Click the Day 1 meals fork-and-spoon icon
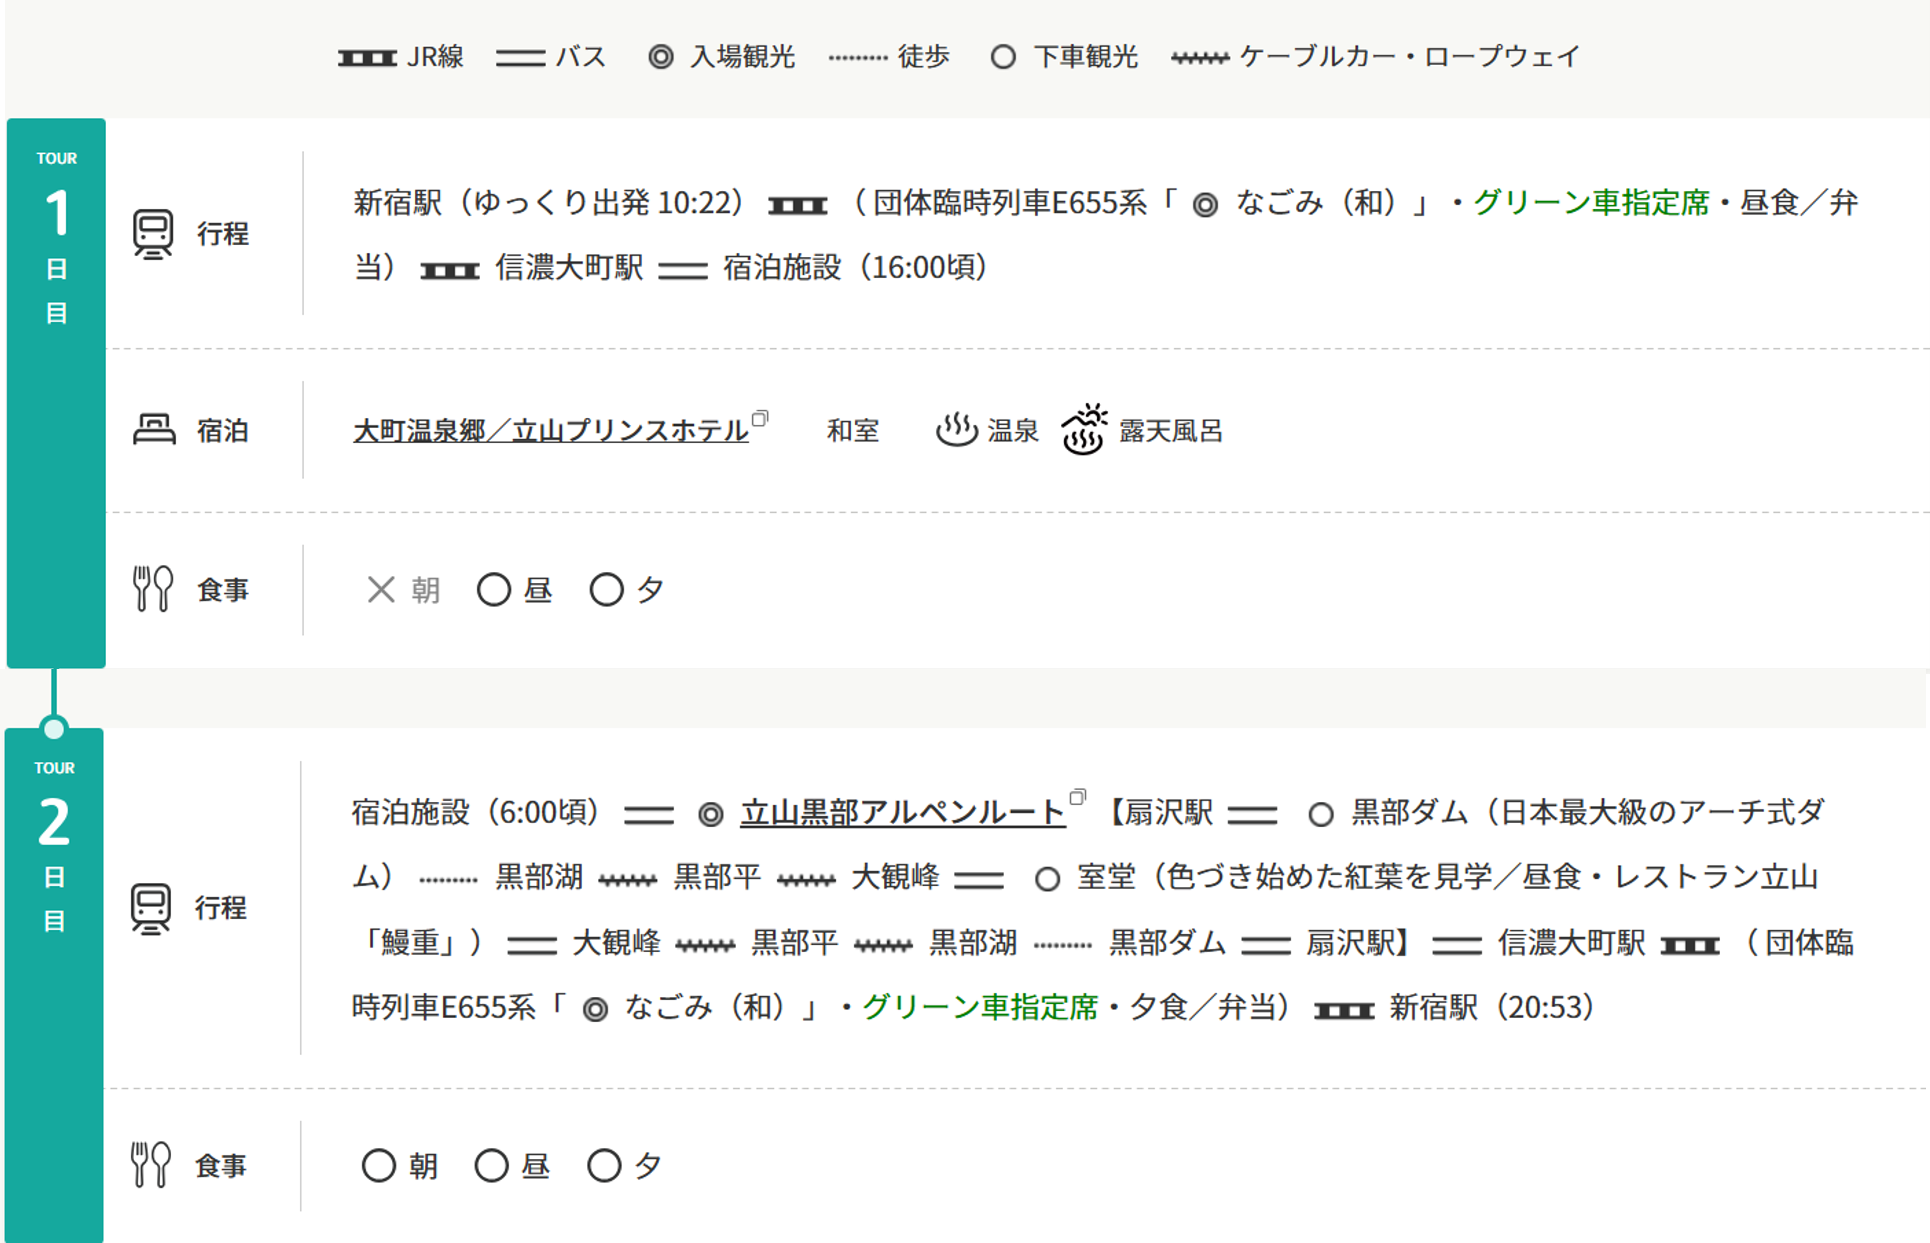This screenshot has height=1243, width=1930. point(152,589)
